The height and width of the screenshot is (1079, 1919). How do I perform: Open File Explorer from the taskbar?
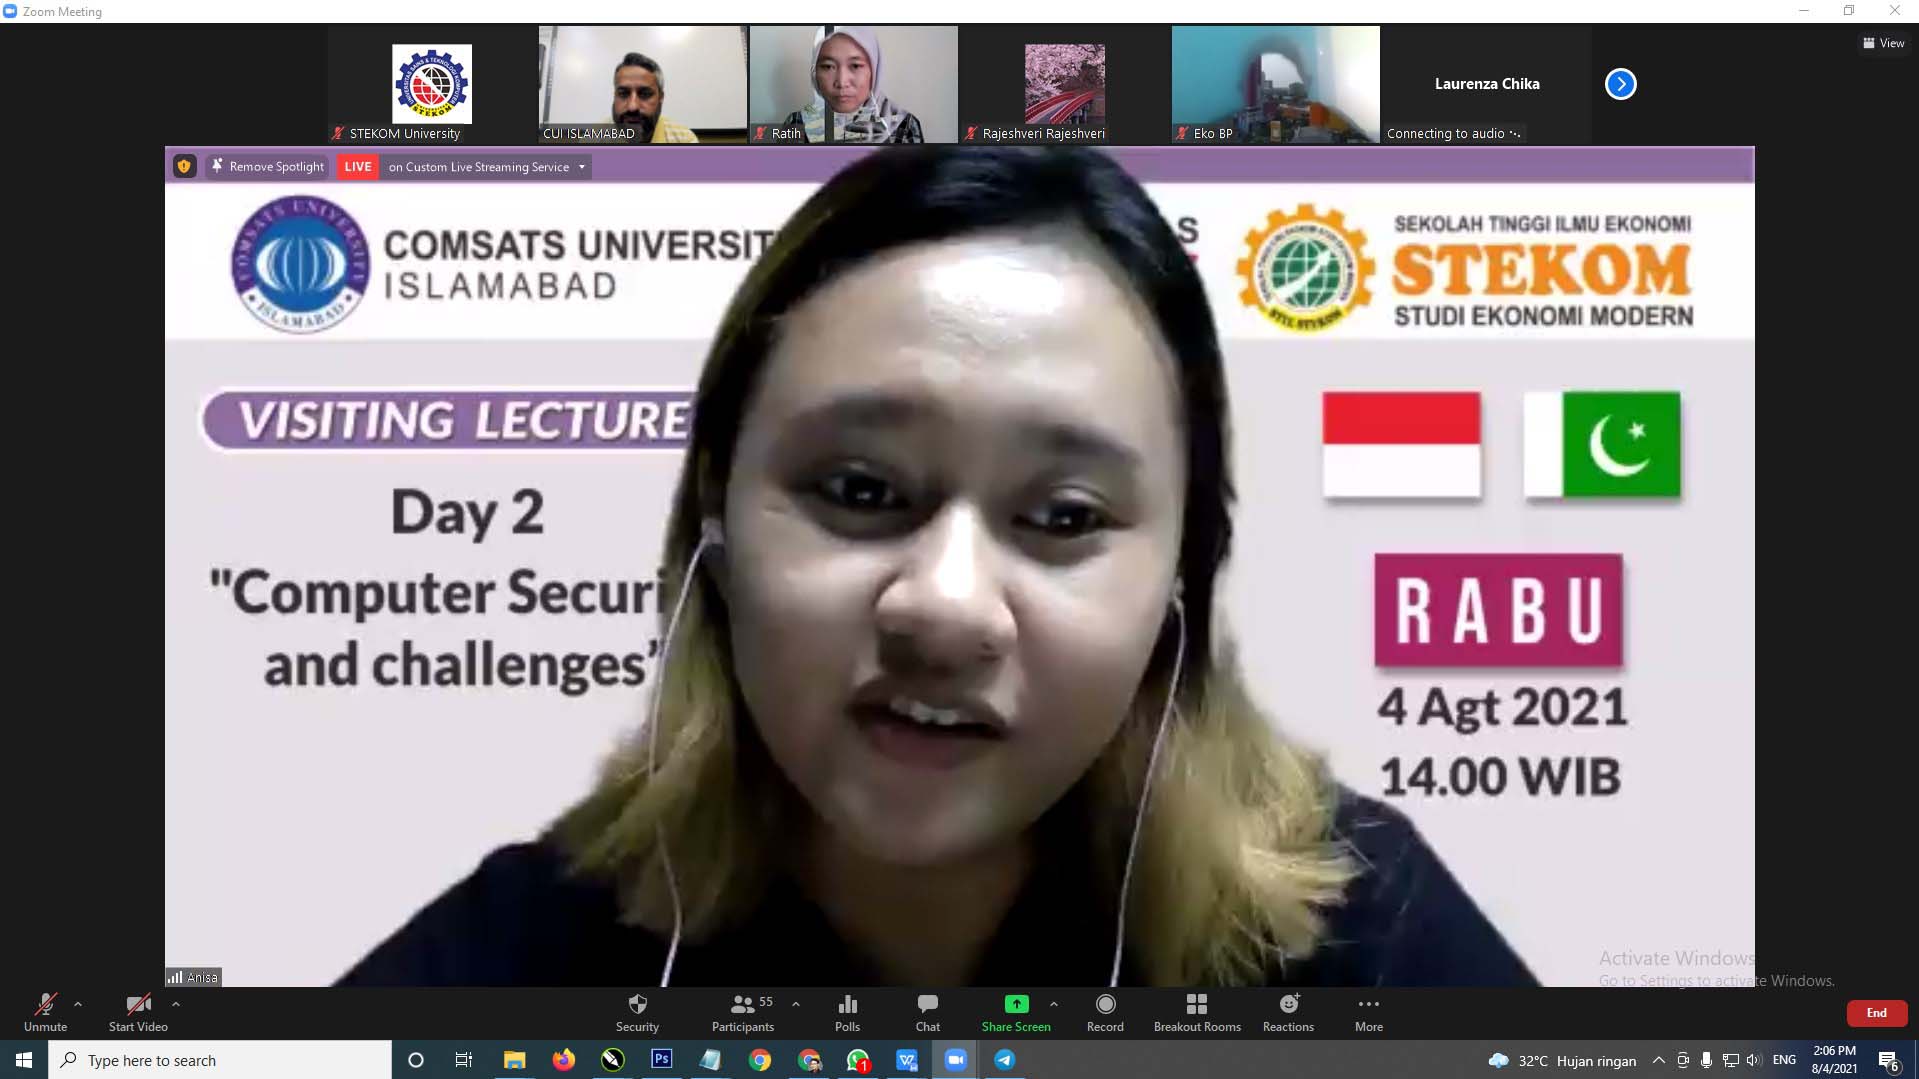click(x=514, y=1060)
